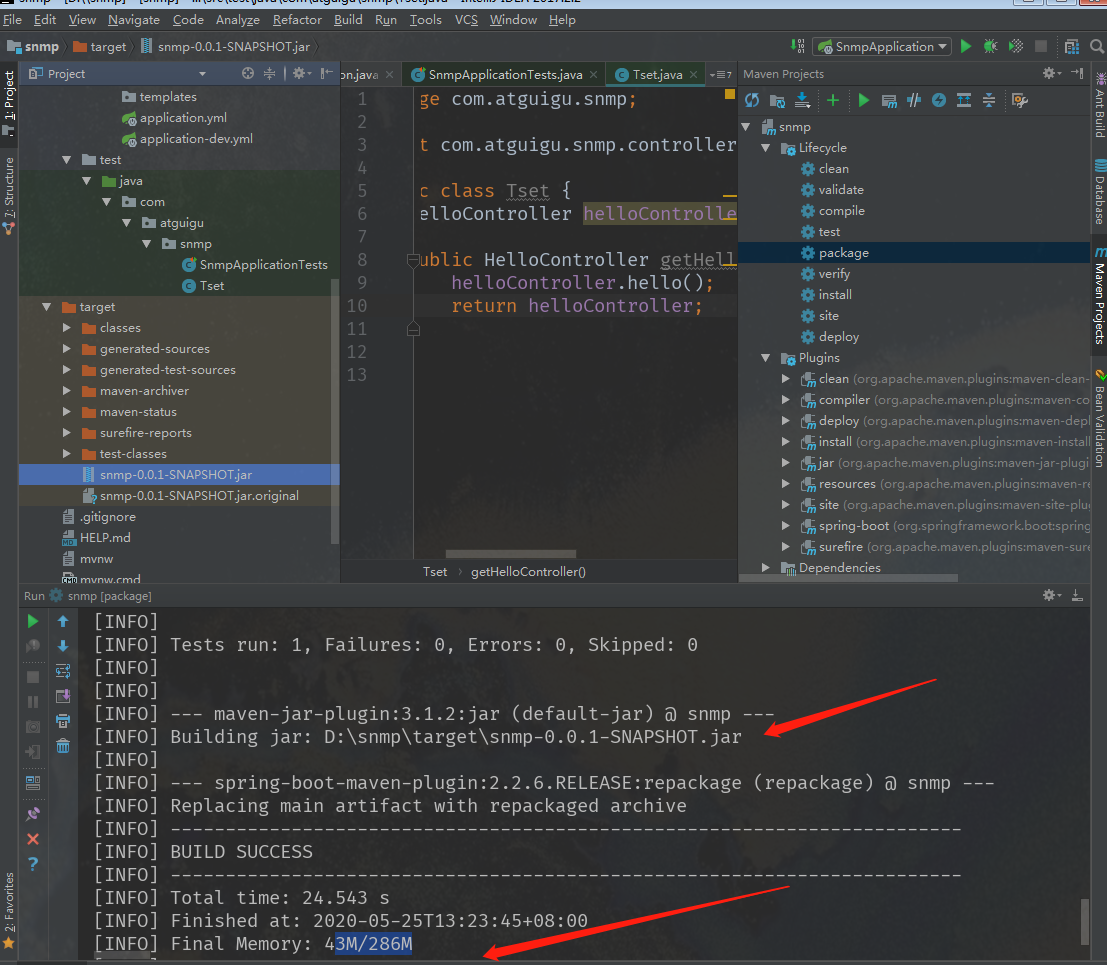The width and height of the screenshot is (1107, 965).
Task: Reimport all Maven projects
Action: coord(751,100)
